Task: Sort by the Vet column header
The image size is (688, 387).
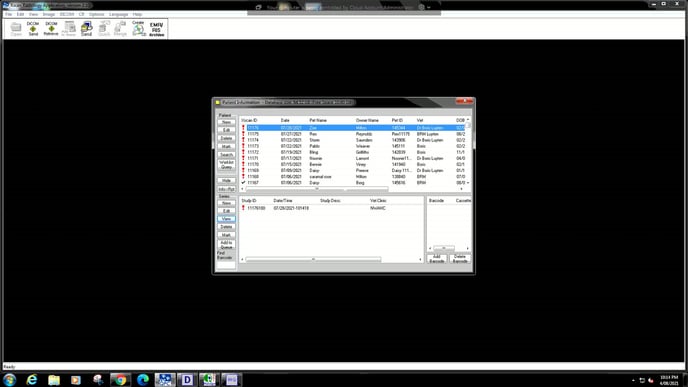Action: pyautogui.click(x=420, y=120)
